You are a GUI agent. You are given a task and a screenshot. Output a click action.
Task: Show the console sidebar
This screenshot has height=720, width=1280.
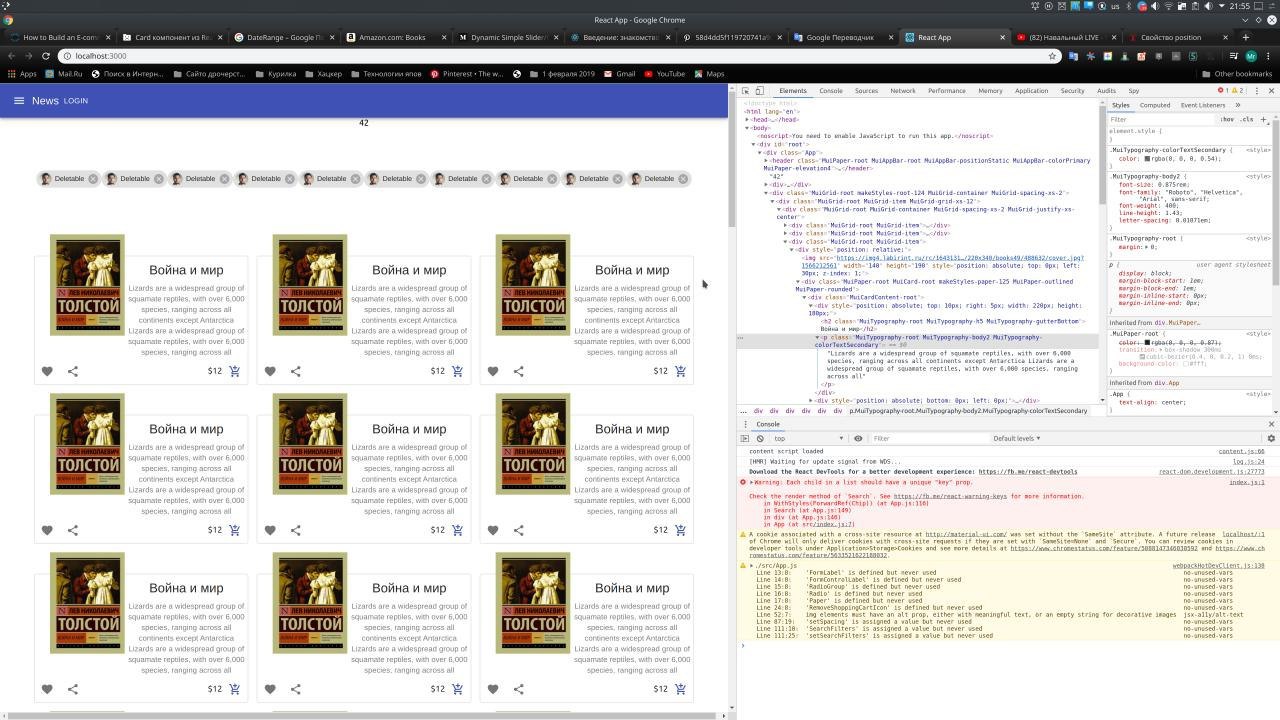click(x=745, y=438)
